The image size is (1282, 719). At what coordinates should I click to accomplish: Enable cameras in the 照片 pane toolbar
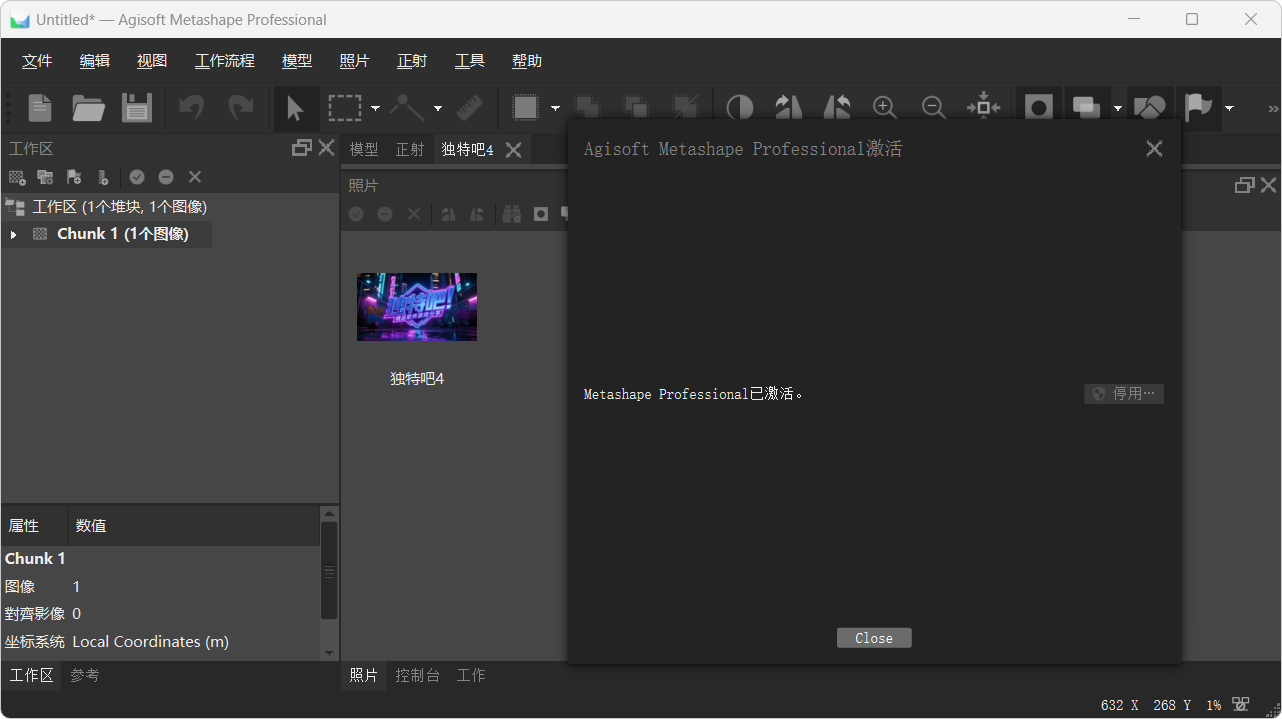(356, 214)
